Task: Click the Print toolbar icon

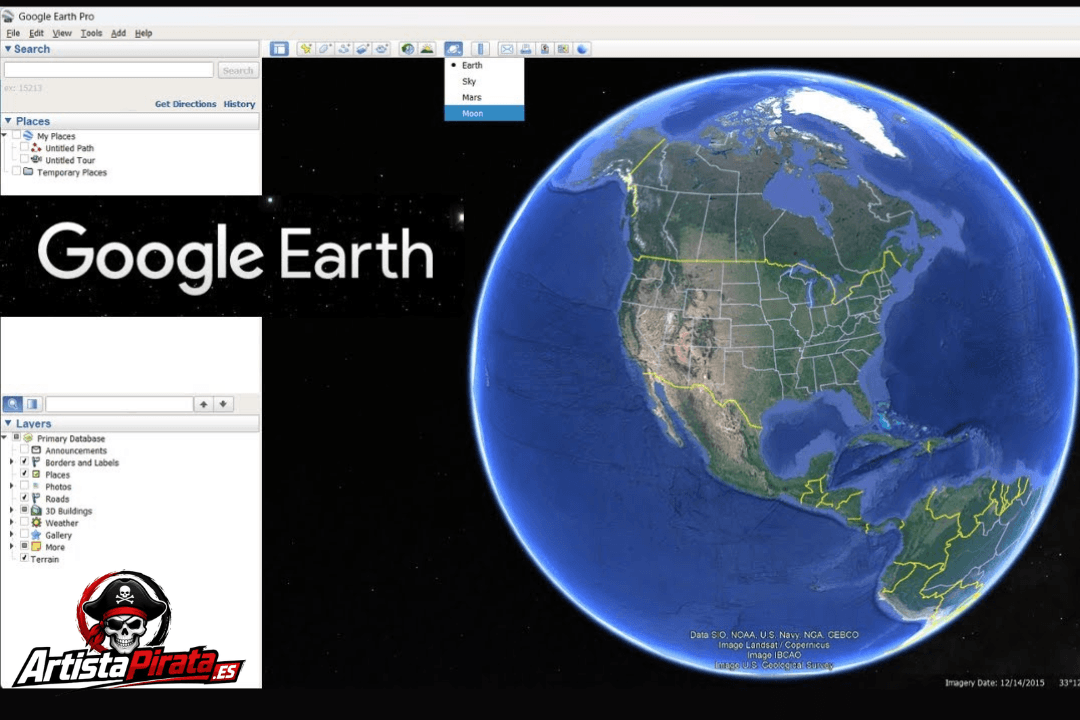Action: (x=526, y=49)
